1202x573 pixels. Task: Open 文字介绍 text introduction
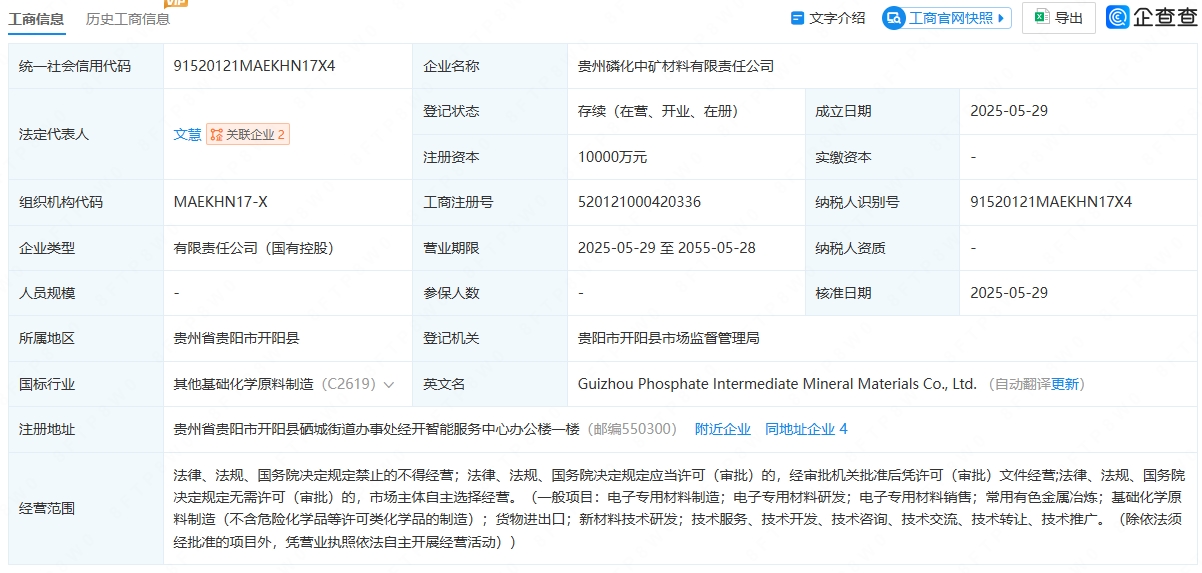(829, 18)
